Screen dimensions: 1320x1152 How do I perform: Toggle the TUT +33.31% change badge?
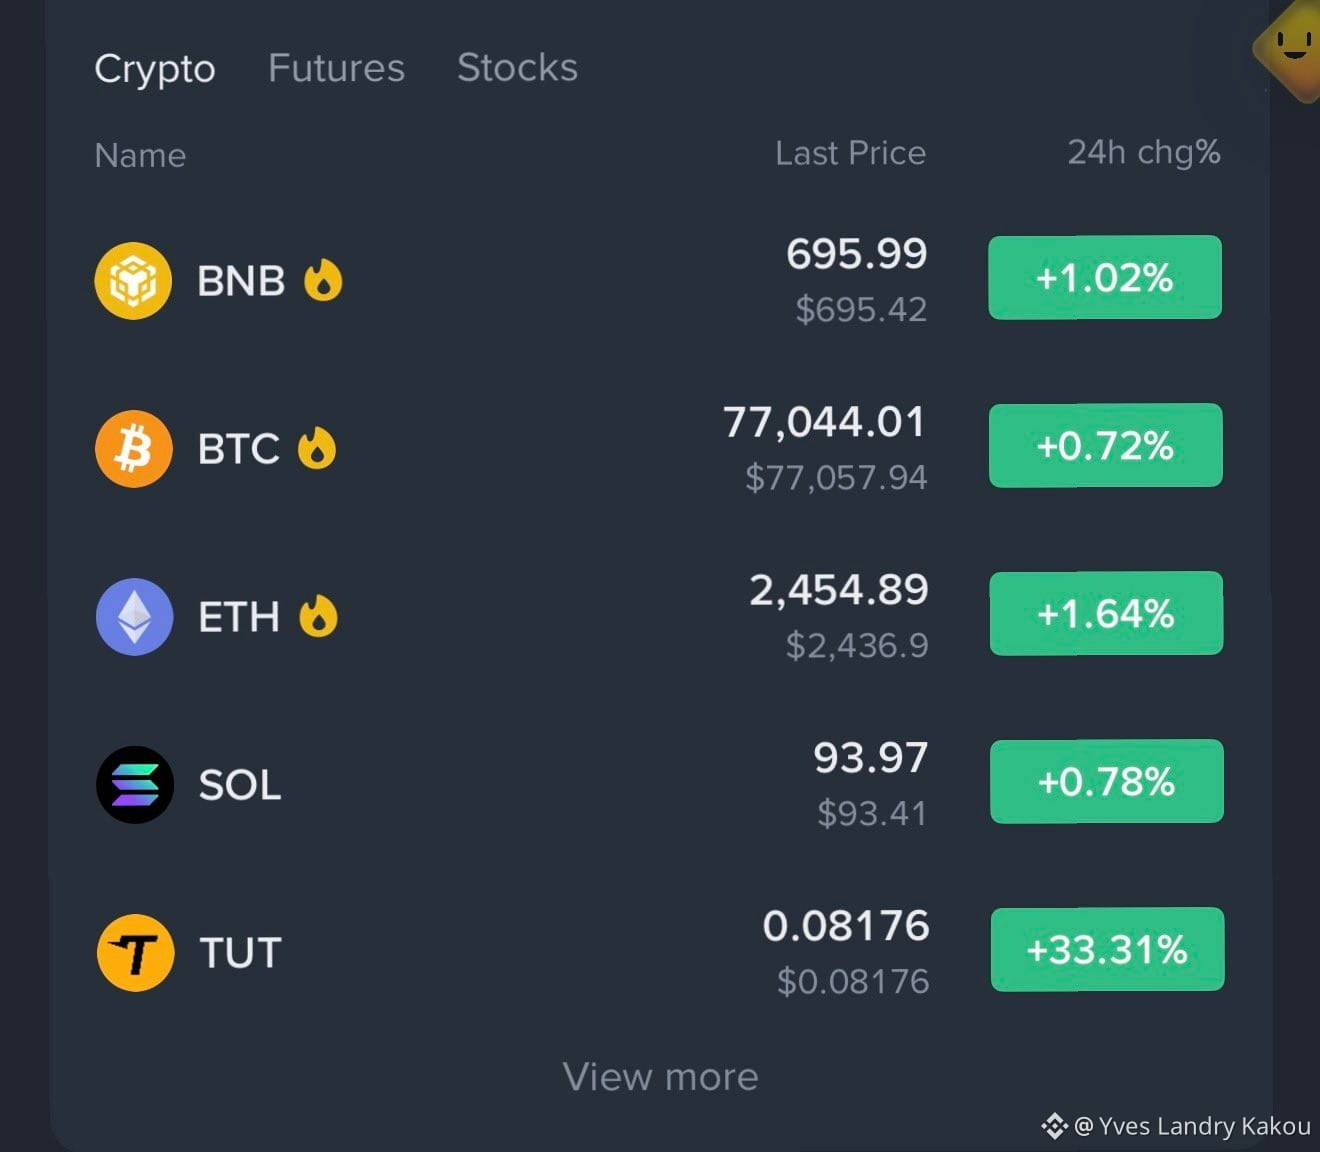[x=1107, y=950]
